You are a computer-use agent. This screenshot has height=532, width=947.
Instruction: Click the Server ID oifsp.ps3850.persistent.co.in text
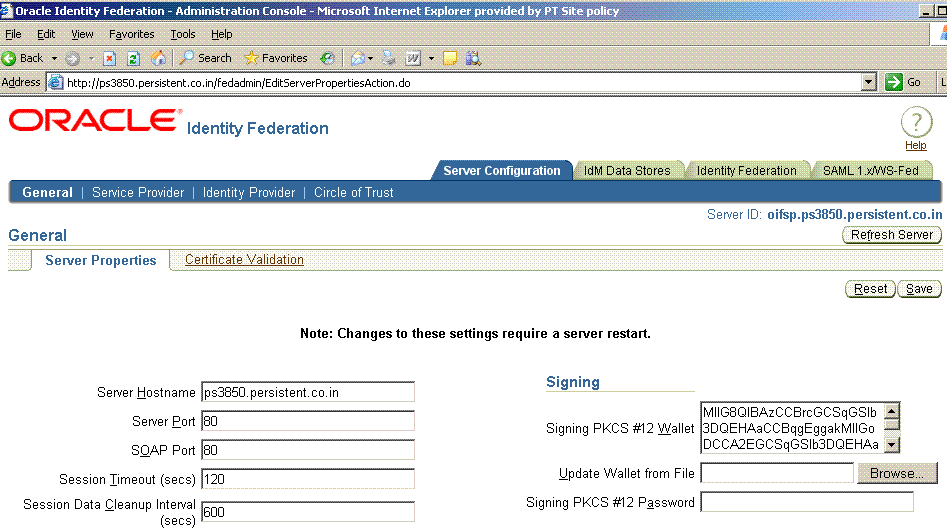click(x=854, y=214)
